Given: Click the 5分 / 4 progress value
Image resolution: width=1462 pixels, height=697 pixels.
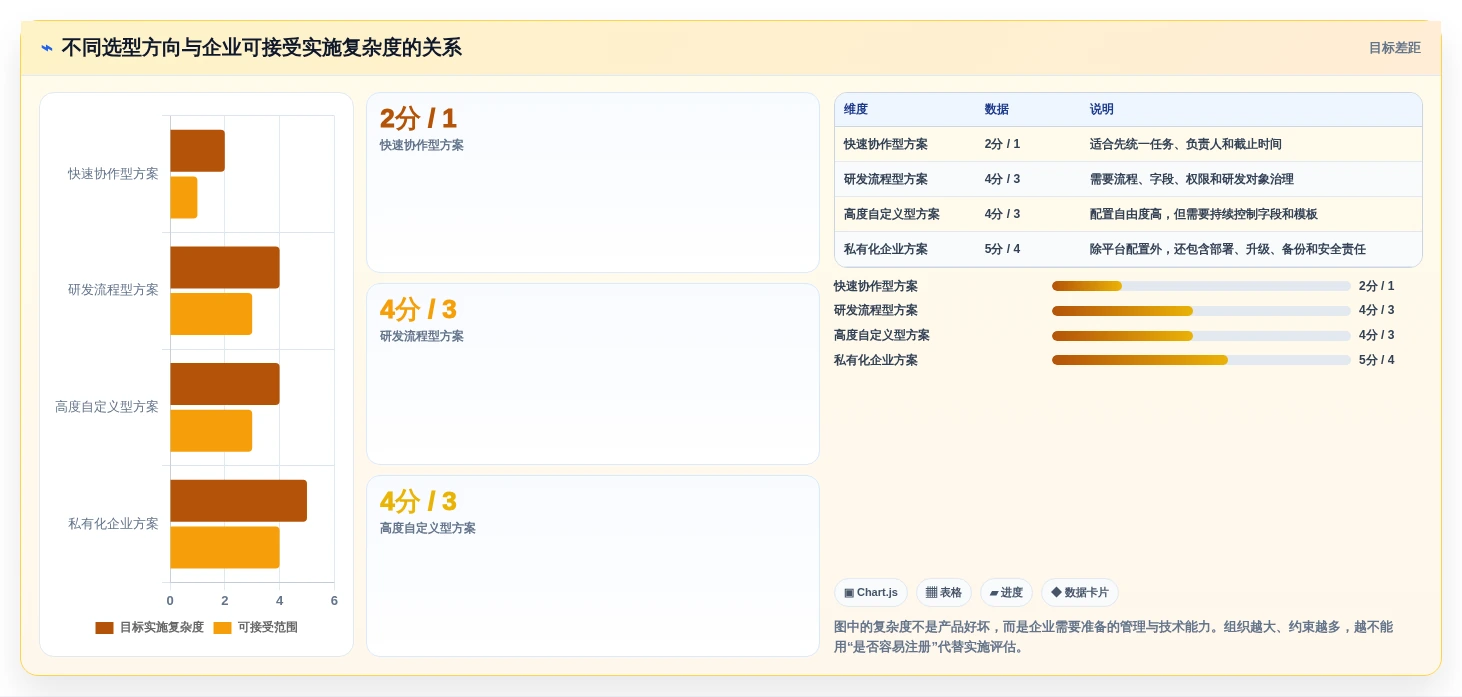Looking at the screenshot, I should point(1376,360).
